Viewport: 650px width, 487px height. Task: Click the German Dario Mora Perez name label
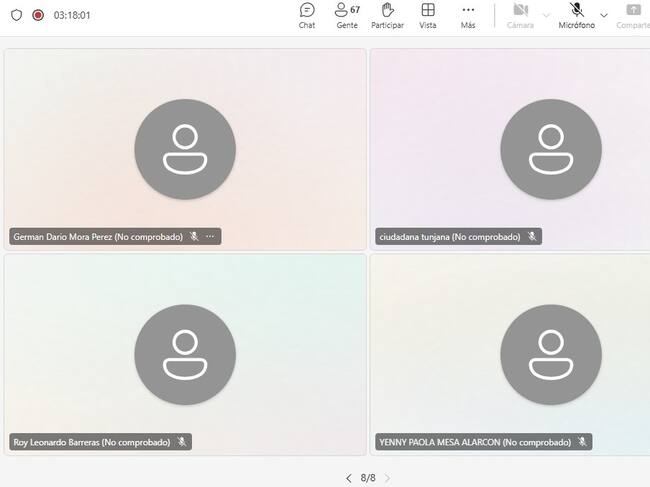coord(97,237)
